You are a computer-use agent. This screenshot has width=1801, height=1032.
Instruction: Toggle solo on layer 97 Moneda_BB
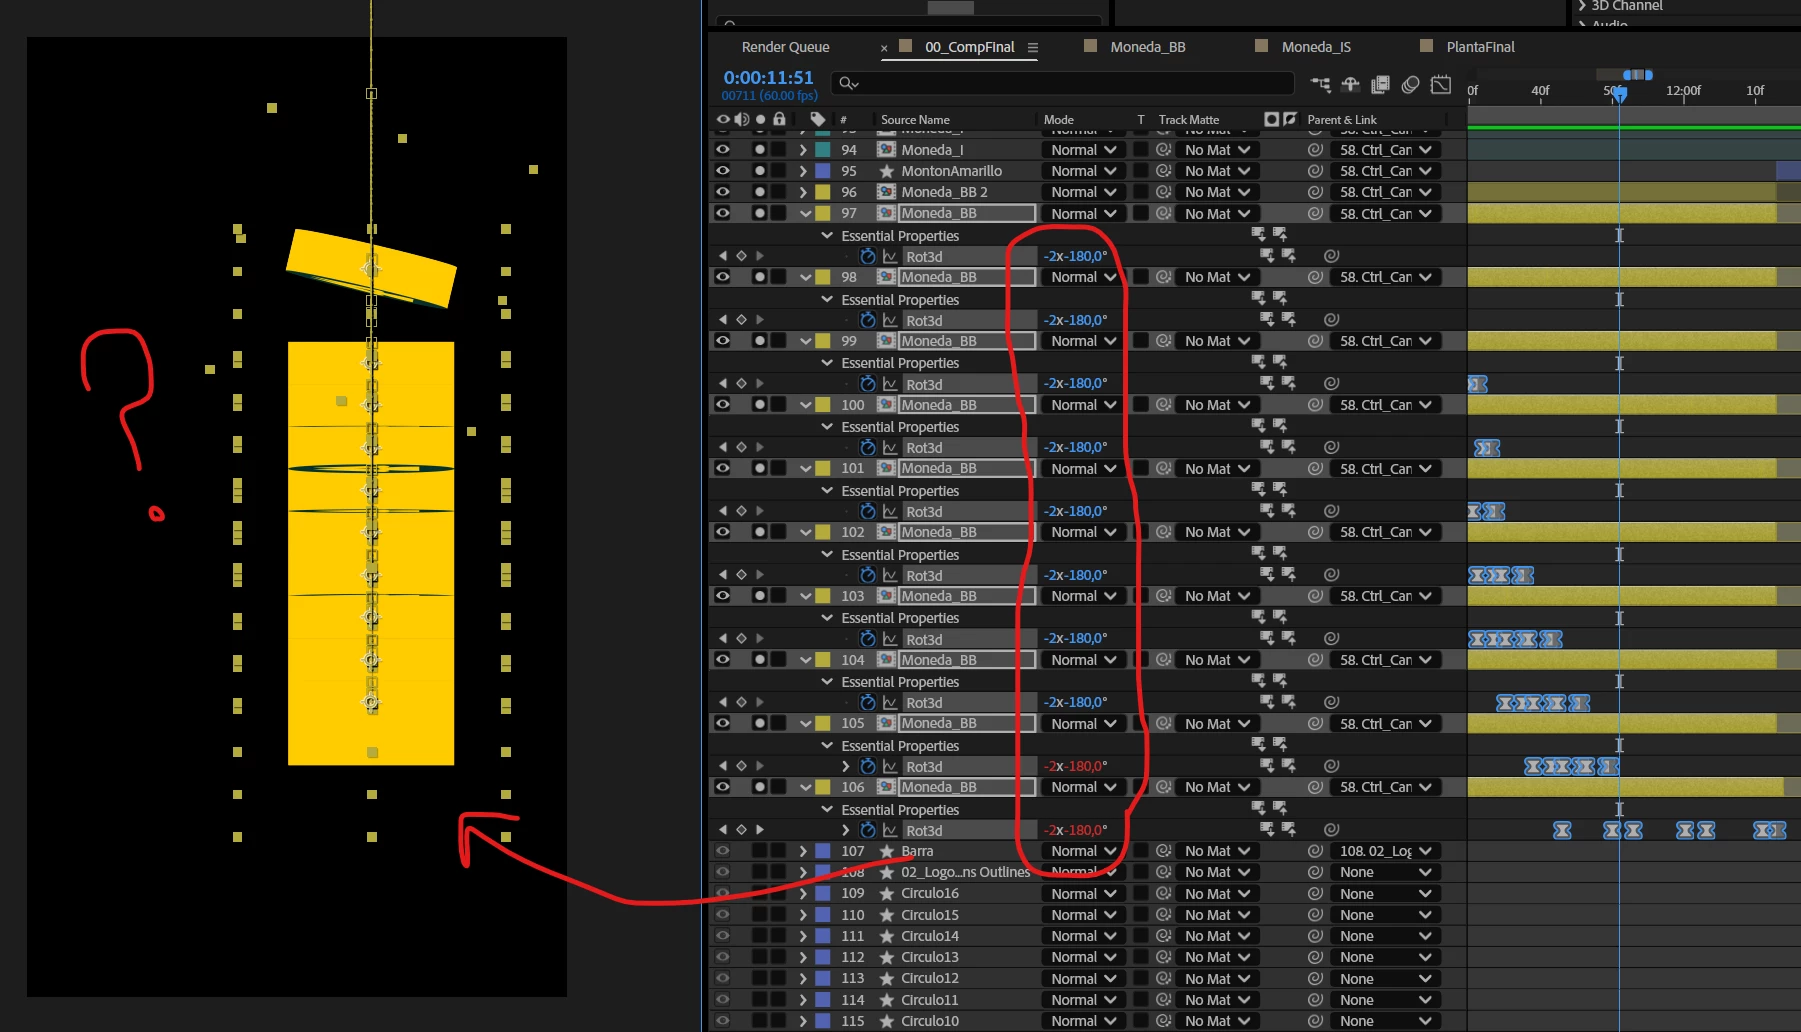(760, 213)
